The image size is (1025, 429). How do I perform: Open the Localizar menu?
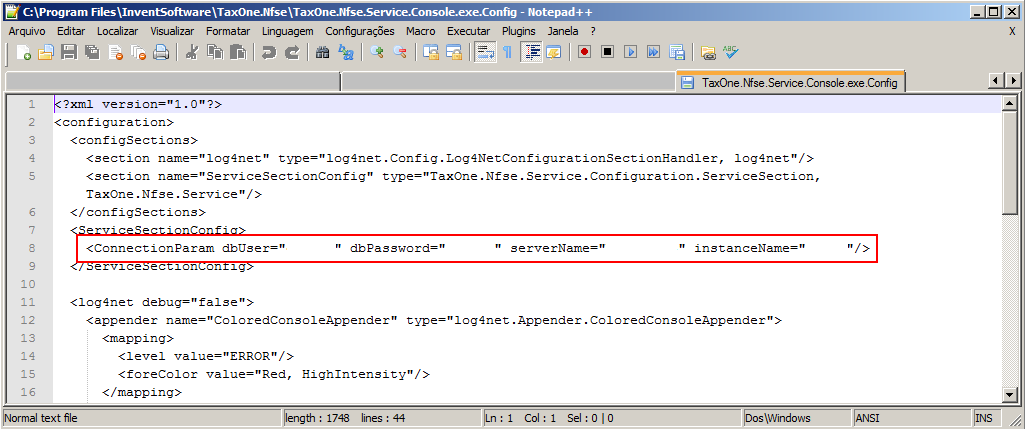click(118, 31)
